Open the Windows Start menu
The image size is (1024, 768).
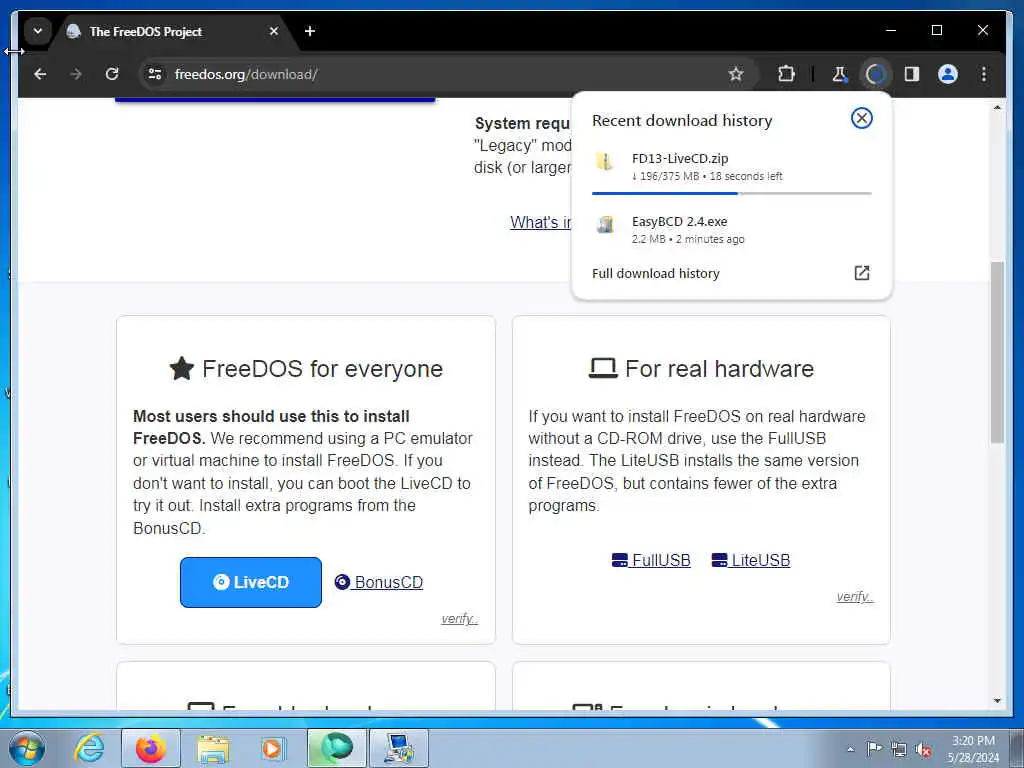pos(27,748)
